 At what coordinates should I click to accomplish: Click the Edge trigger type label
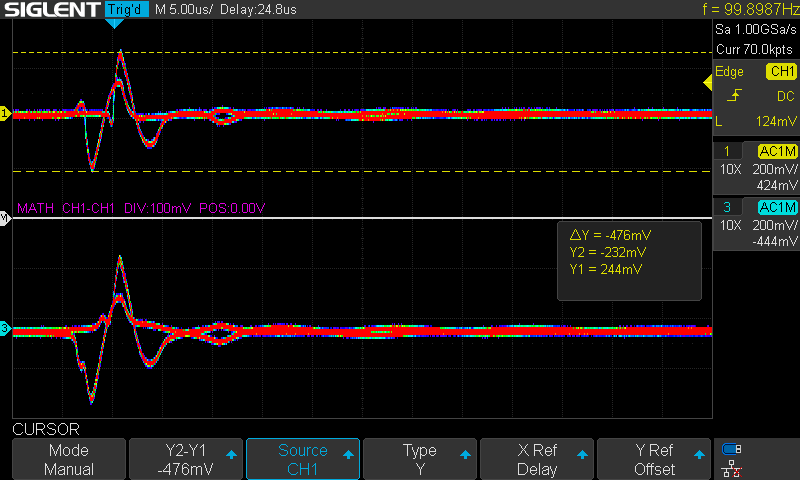(729, 72)
